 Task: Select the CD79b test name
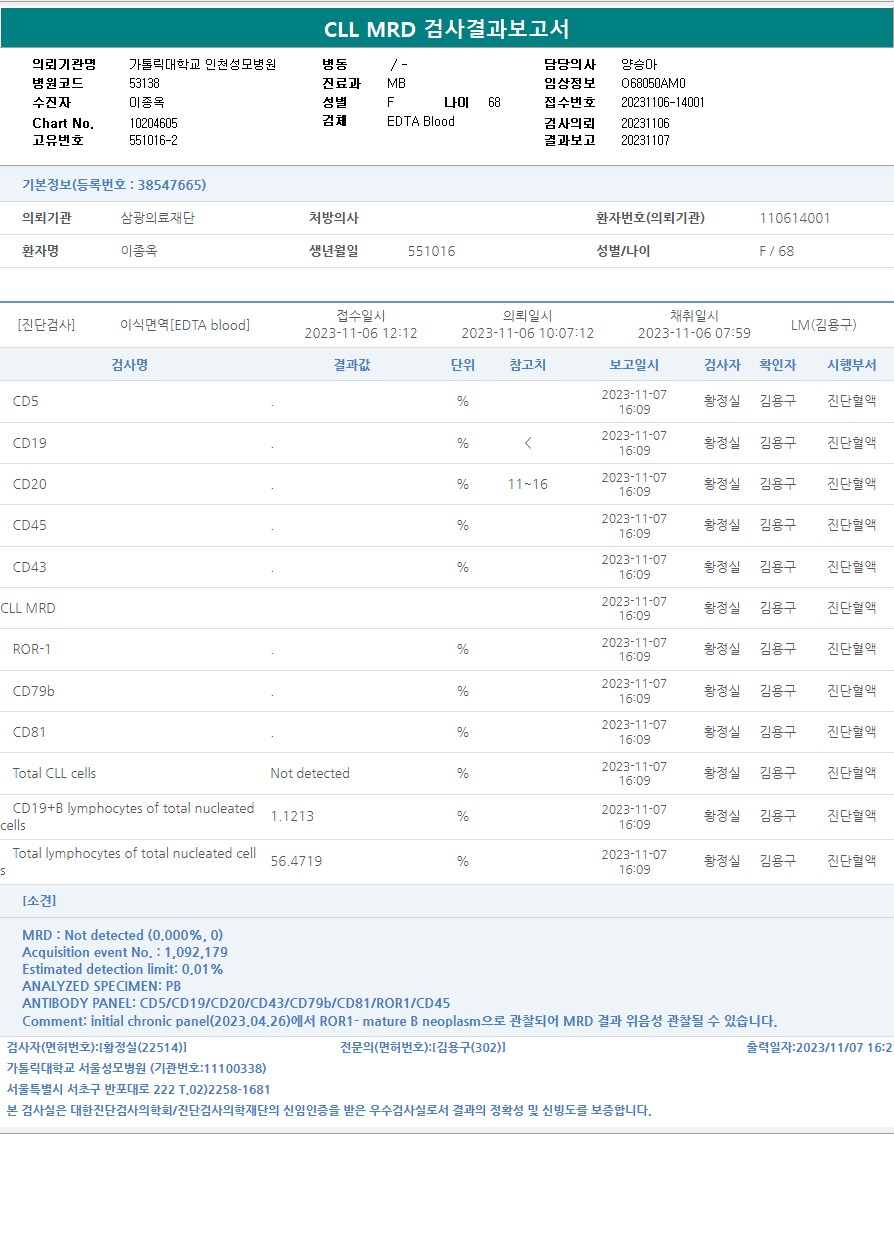pyautogui.click(x=34, y=691)
